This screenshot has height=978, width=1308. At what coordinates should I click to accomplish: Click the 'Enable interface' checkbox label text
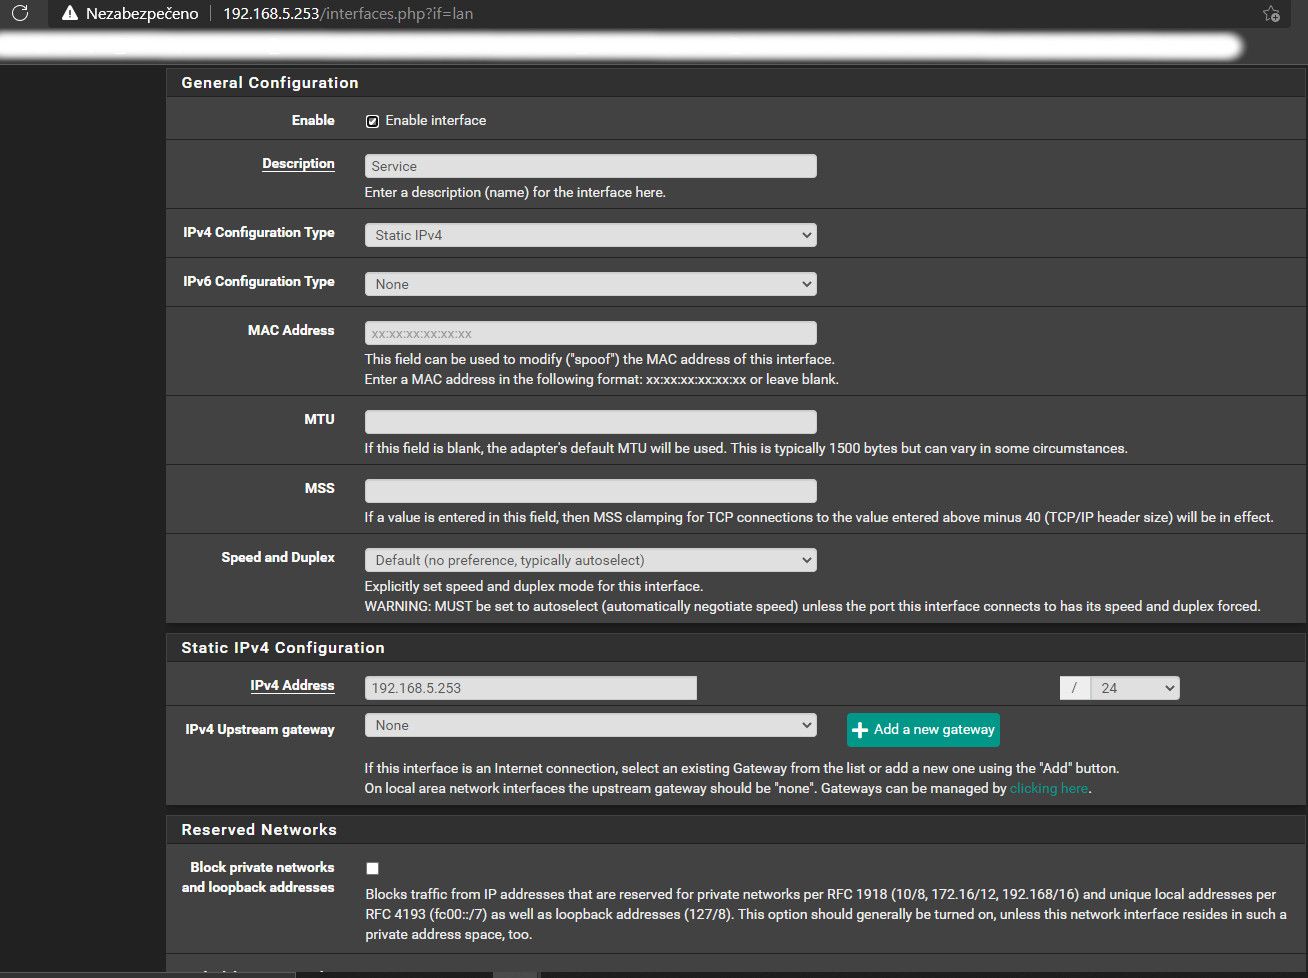[x=436, y=121]
